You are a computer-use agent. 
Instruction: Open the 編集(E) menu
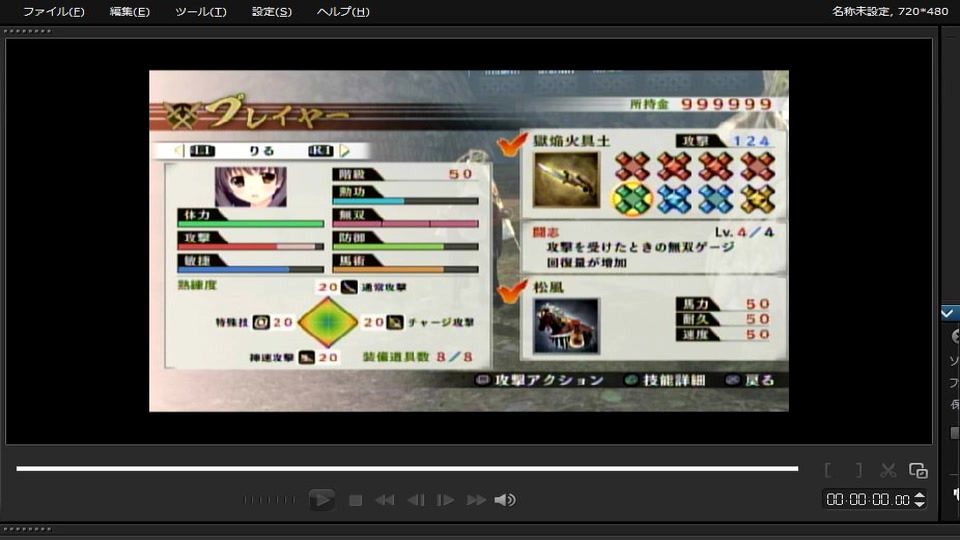[130, 12]
